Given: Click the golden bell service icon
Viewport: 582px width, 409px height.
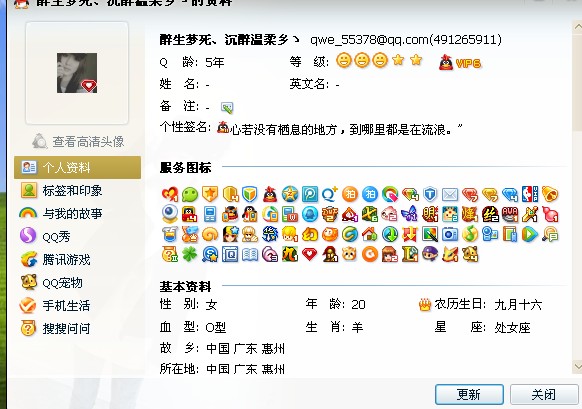Looking at the screenshot, I should (550, 194).
